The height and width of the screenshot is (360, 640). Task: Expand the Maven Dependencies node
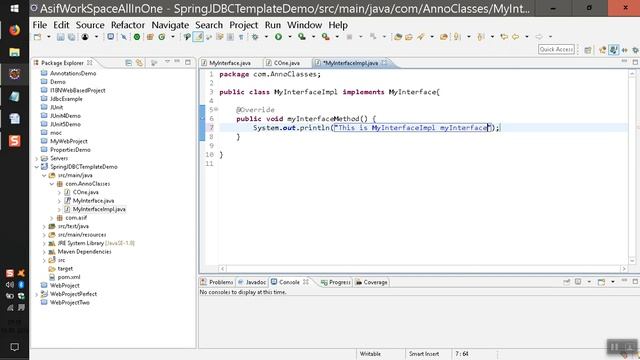(44, 252)
